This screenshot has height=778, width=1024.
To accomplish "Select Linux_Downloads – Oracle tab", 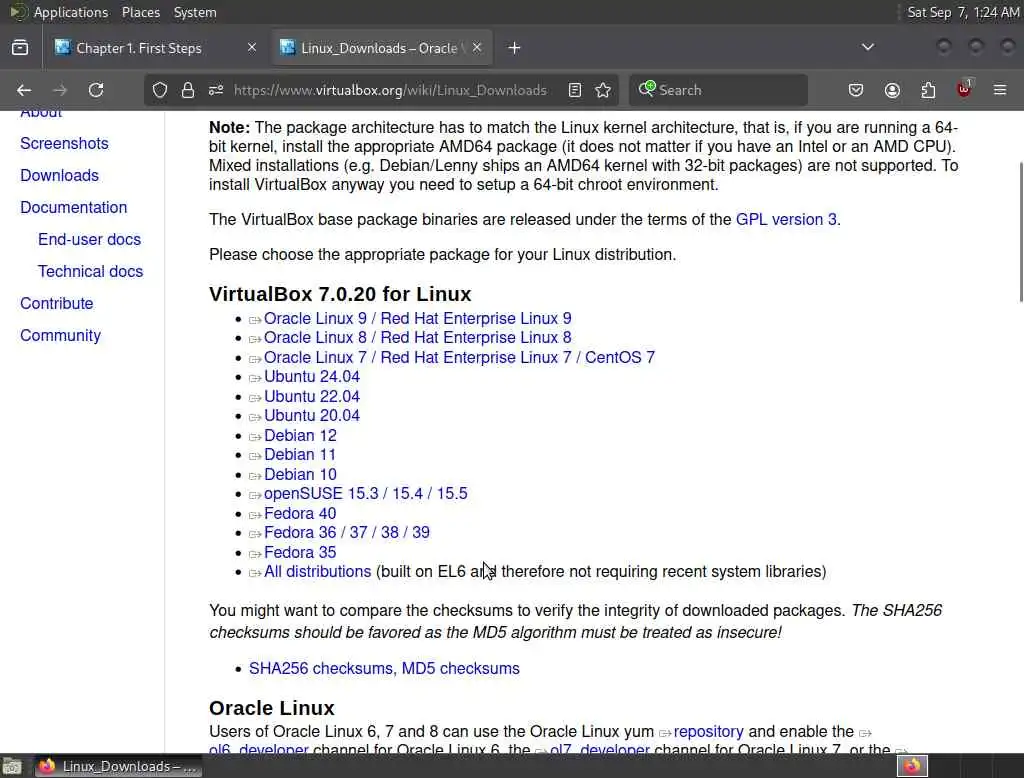I will (x=382, y=48).
